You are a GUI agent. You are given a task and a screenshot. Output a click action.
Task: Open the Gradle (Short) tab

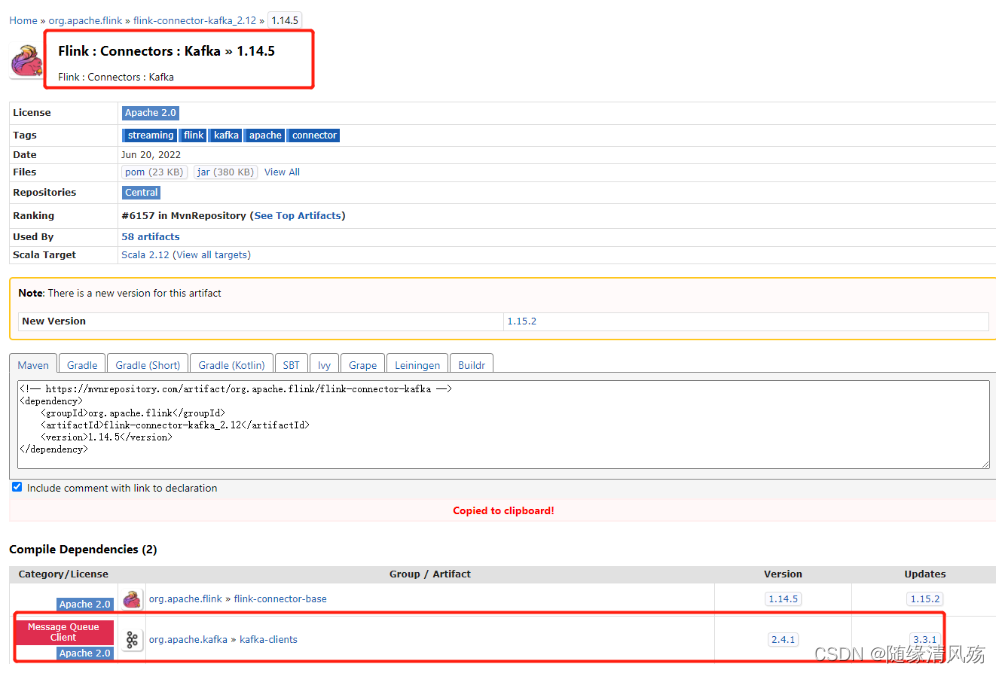pos(147,365)
